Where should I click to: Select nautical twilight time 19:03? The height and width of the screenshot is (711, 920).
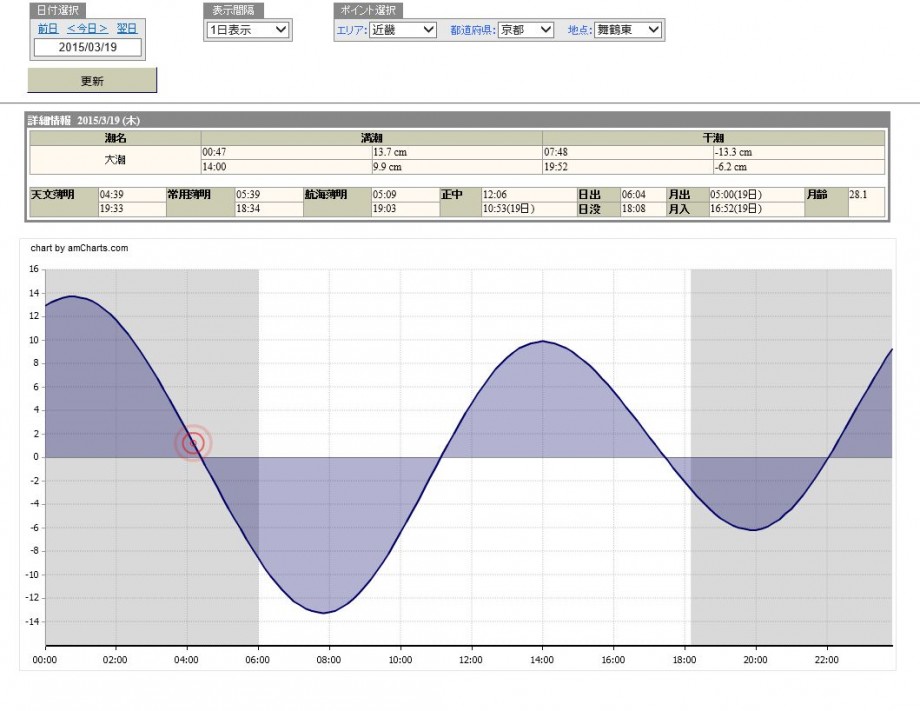(405, 209)
